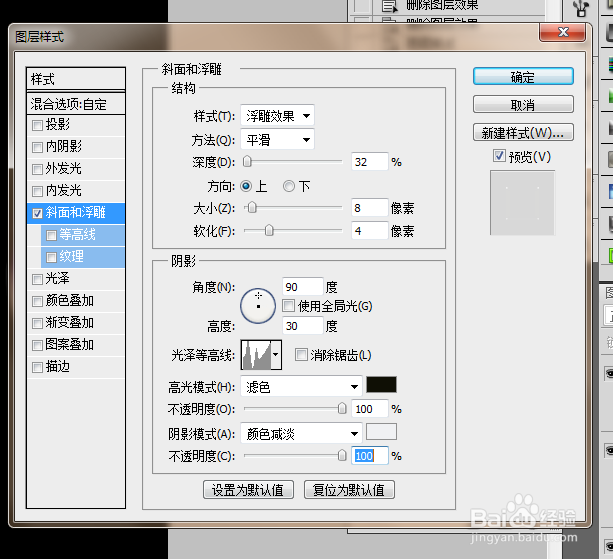Check 消除锯齿(L) option

(301, 355)
